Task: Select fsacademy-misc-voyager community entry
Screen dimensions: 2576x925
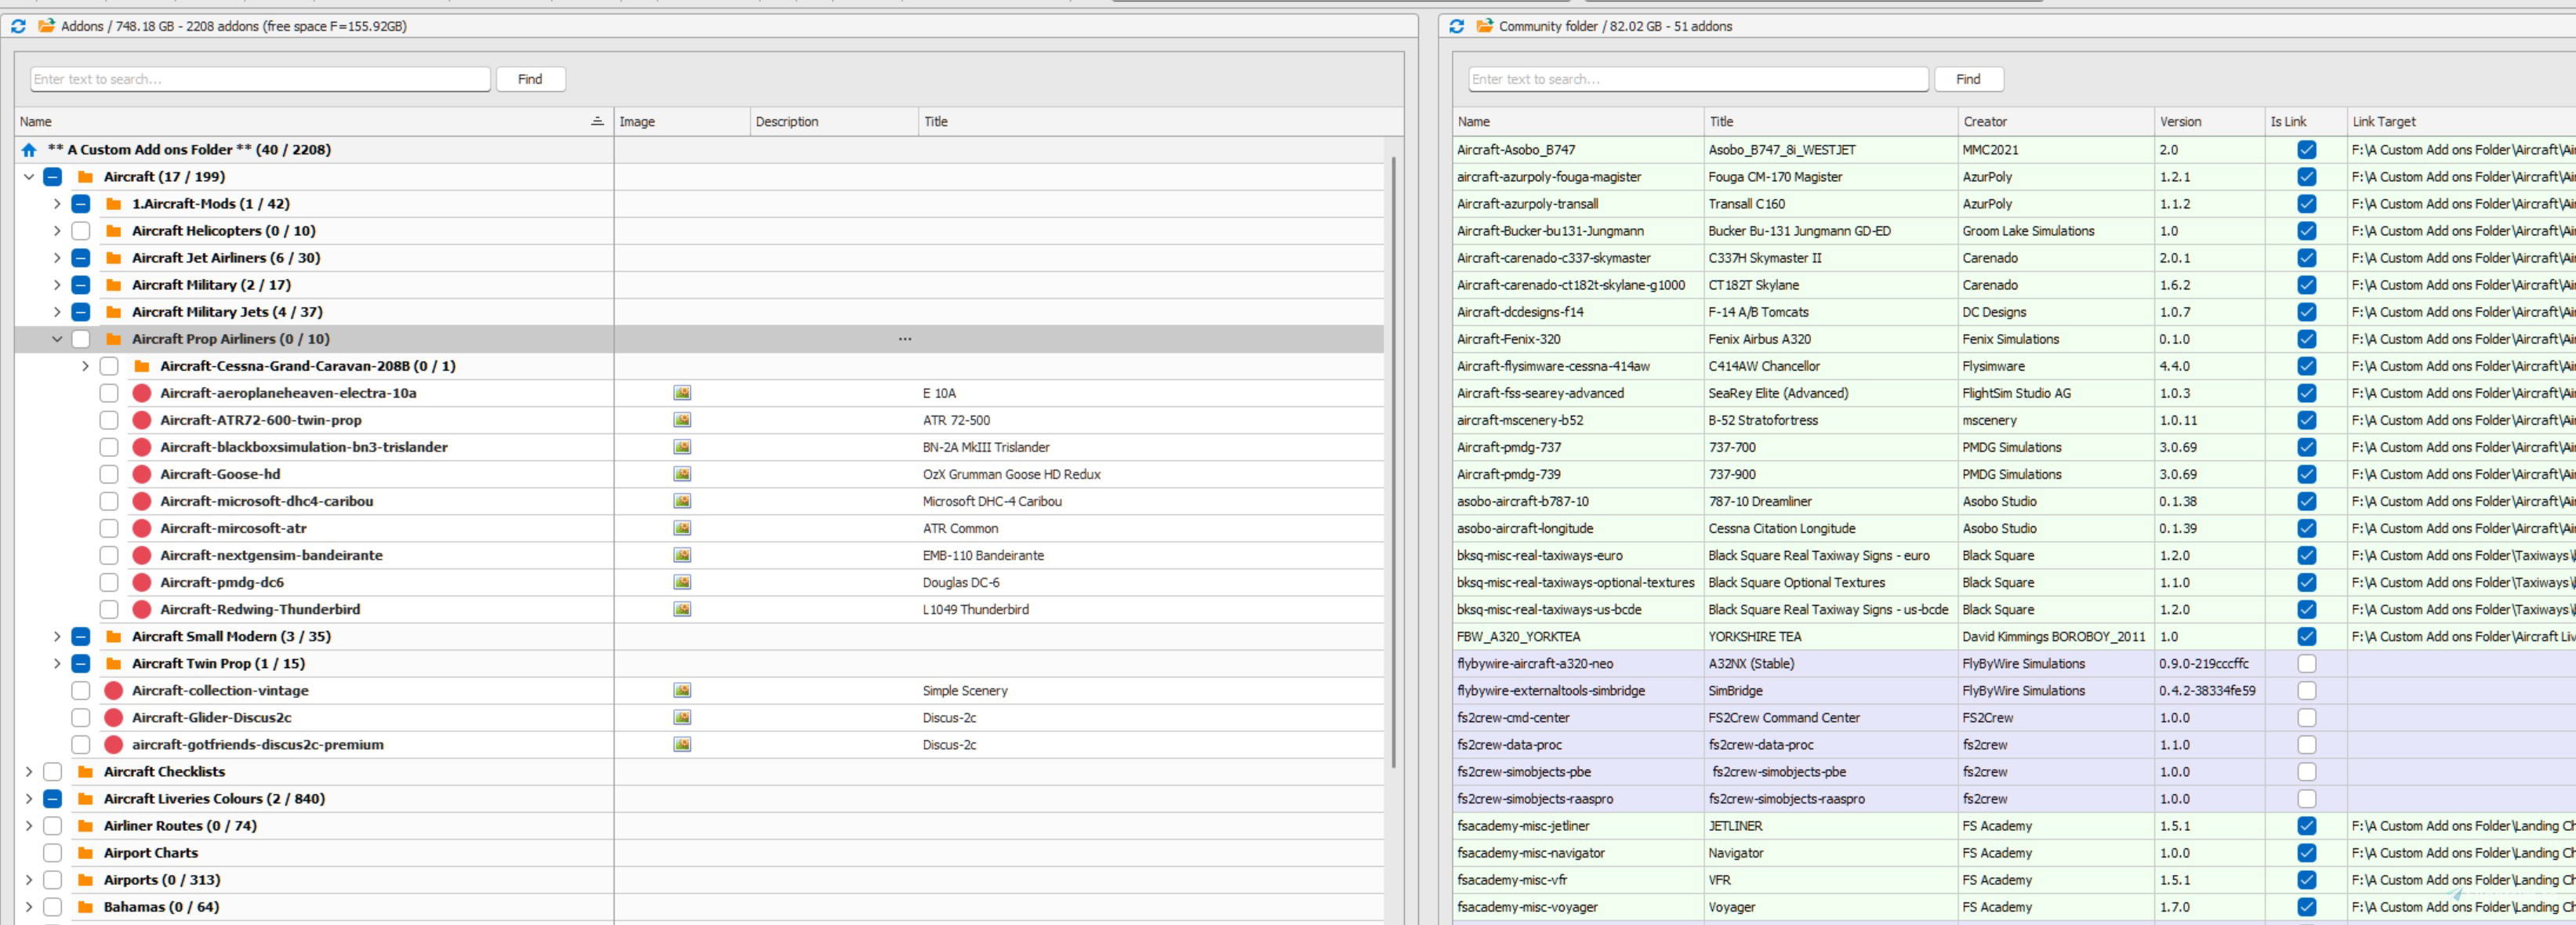Action: (x=2013, y=906)
